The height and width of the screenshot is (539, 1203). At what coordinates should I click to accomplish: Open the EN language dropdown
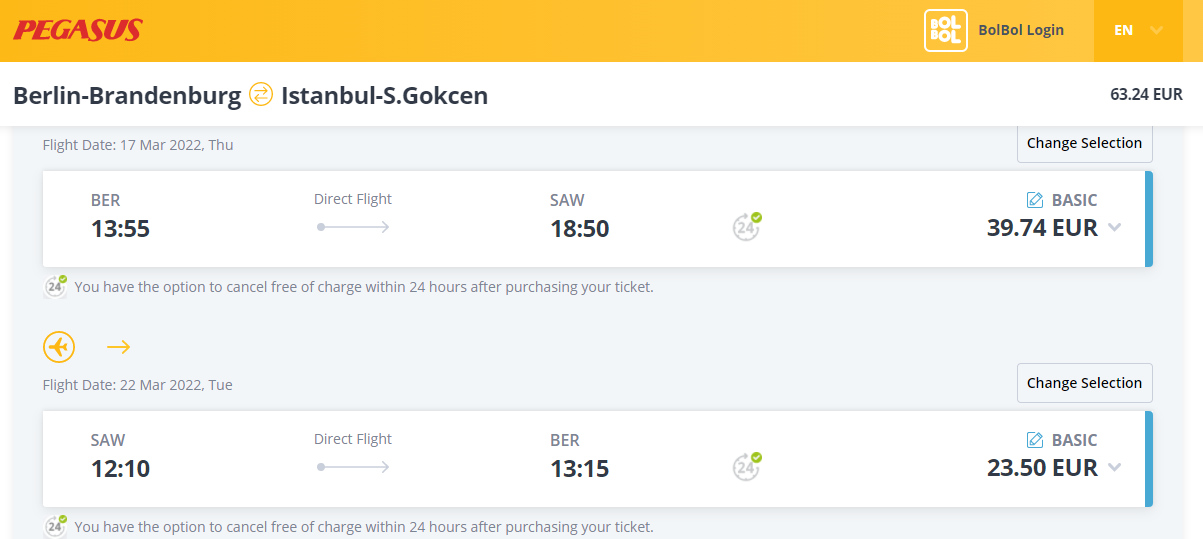point(1139,30)
